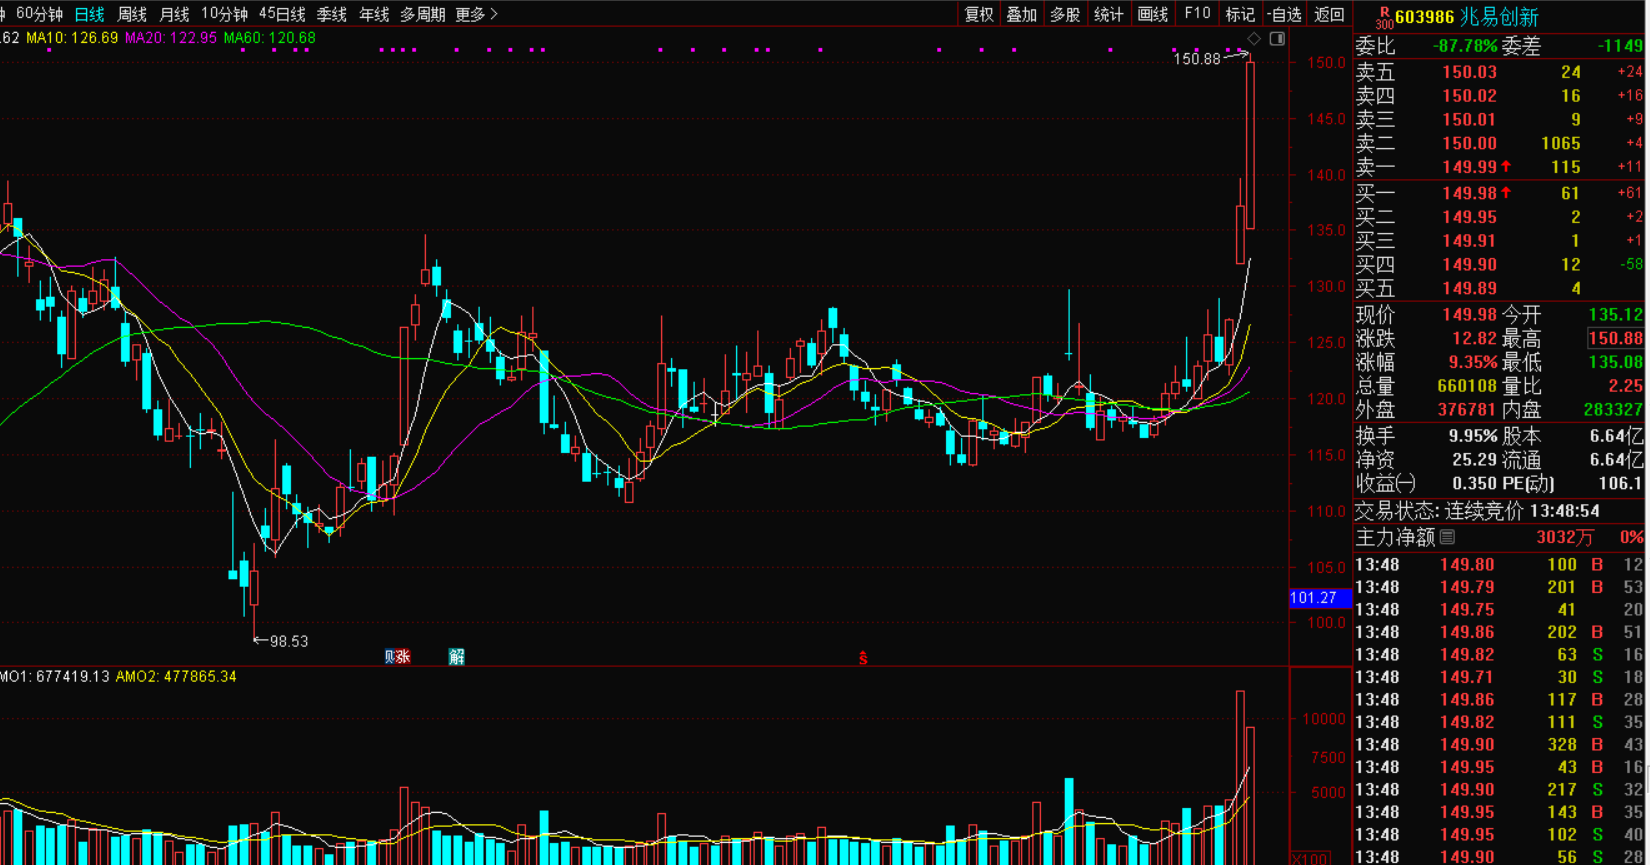
Task: Switch to the 10分钟 period tab
Action: [224, 14]
